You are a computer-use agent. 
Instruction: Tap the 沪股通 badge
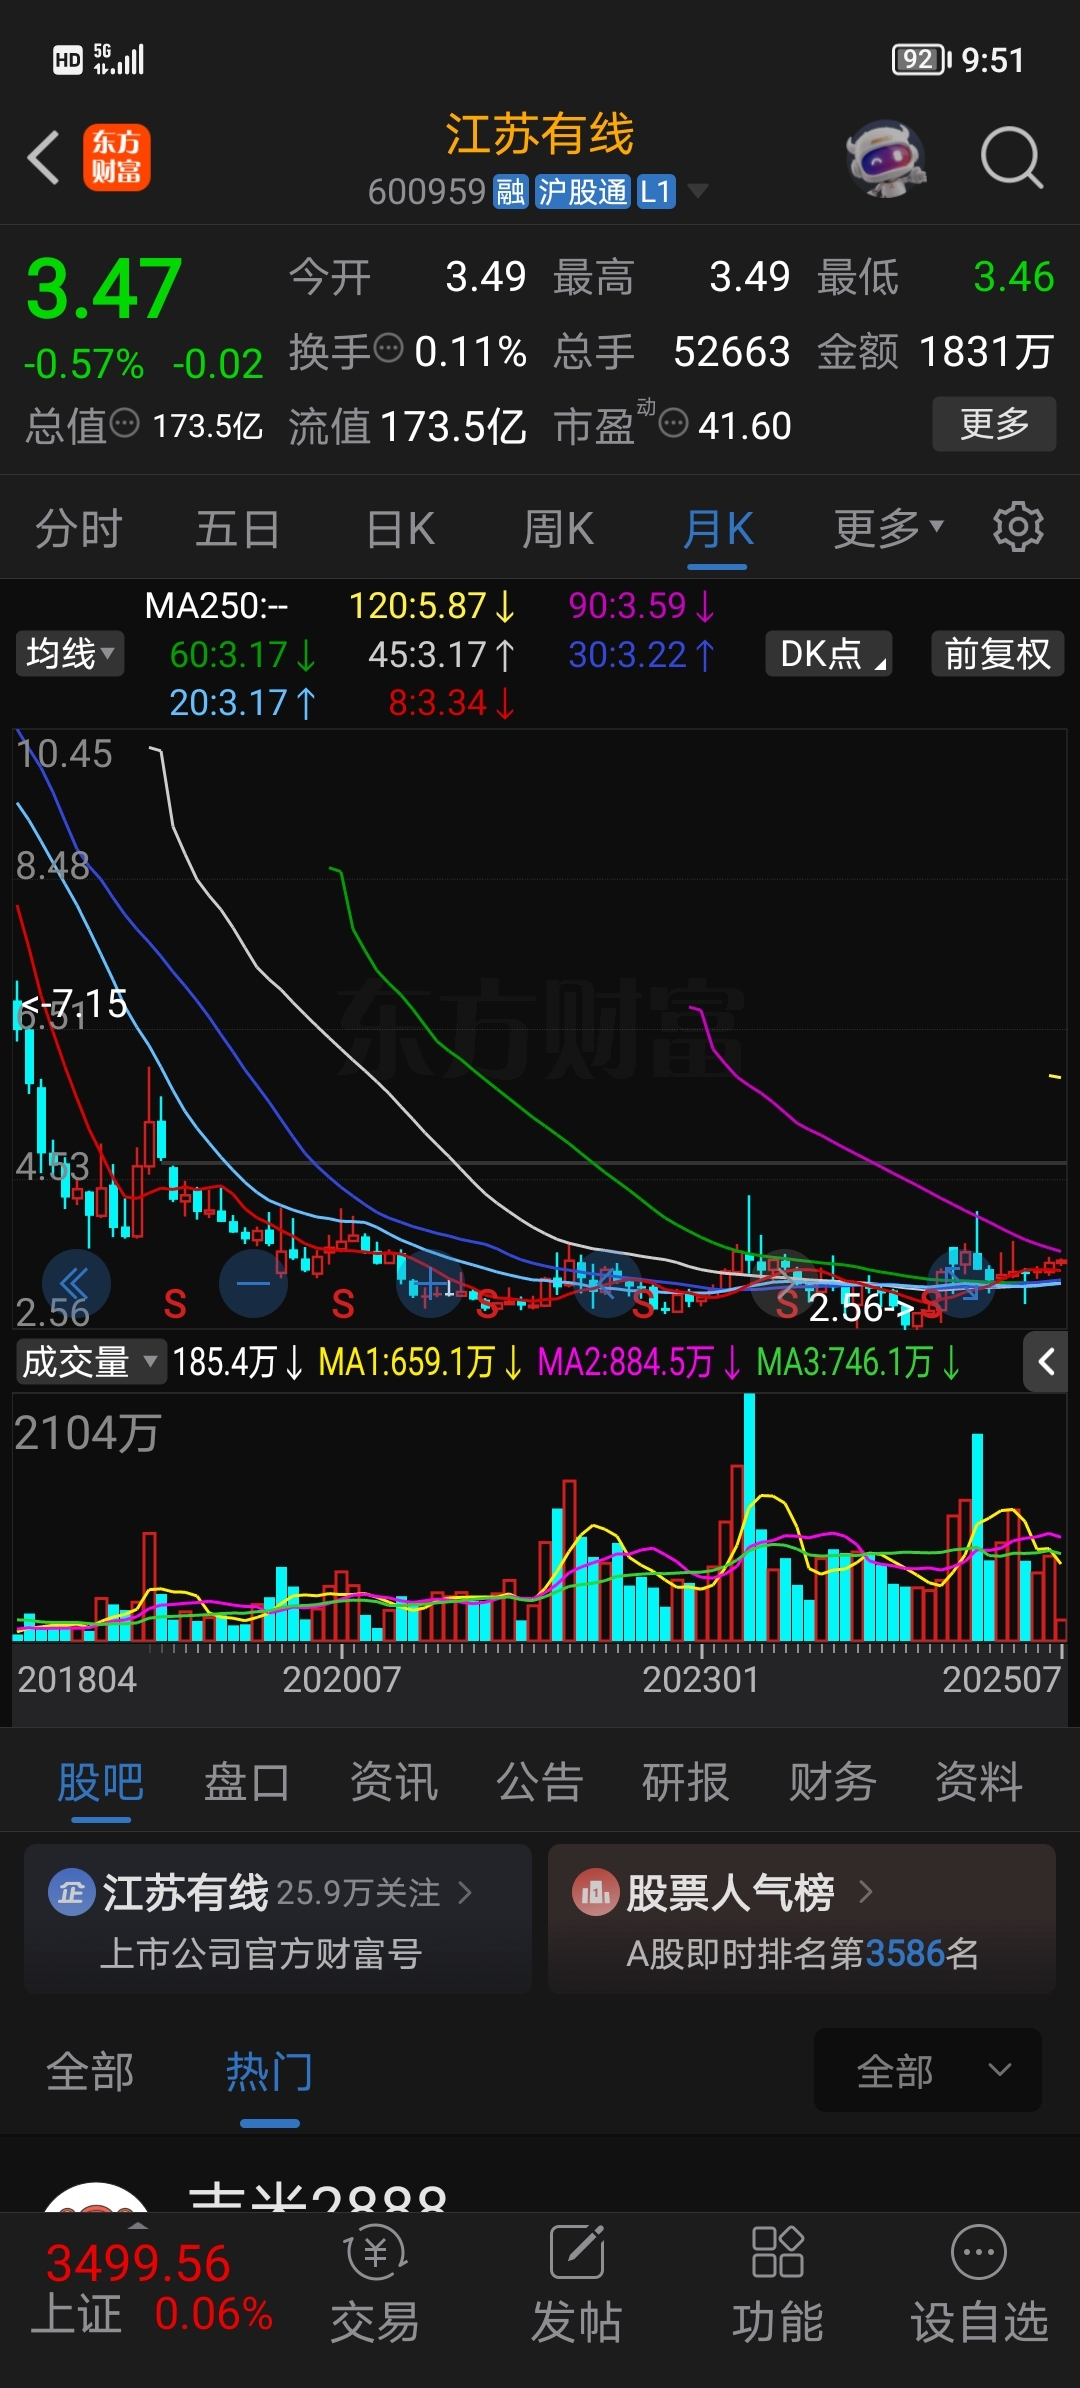coord(583,191)
